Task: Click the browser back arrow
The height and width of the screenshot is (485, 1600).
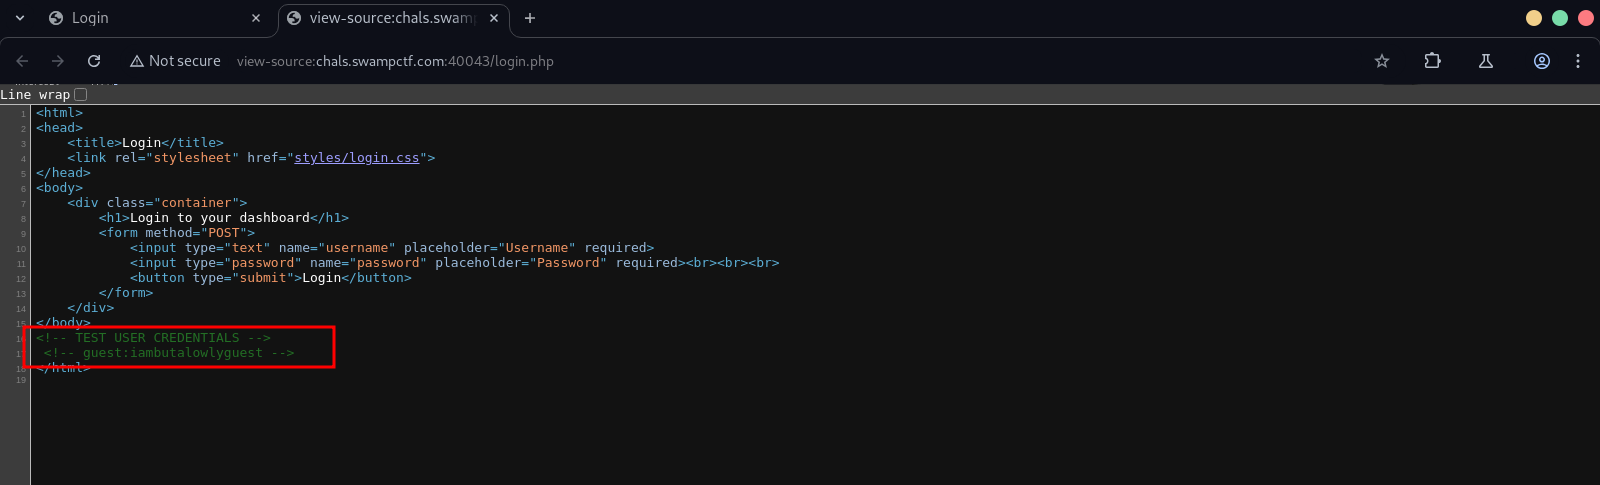Action: [x=22, y=61]
